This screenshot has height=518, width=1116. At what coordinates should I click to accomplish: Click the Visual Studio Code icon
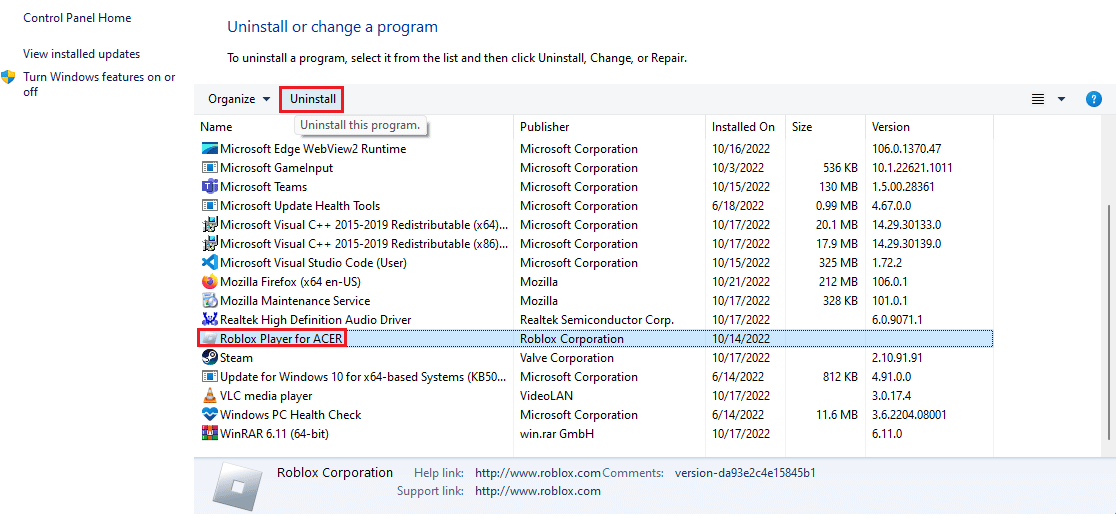[x=209, y=263]
